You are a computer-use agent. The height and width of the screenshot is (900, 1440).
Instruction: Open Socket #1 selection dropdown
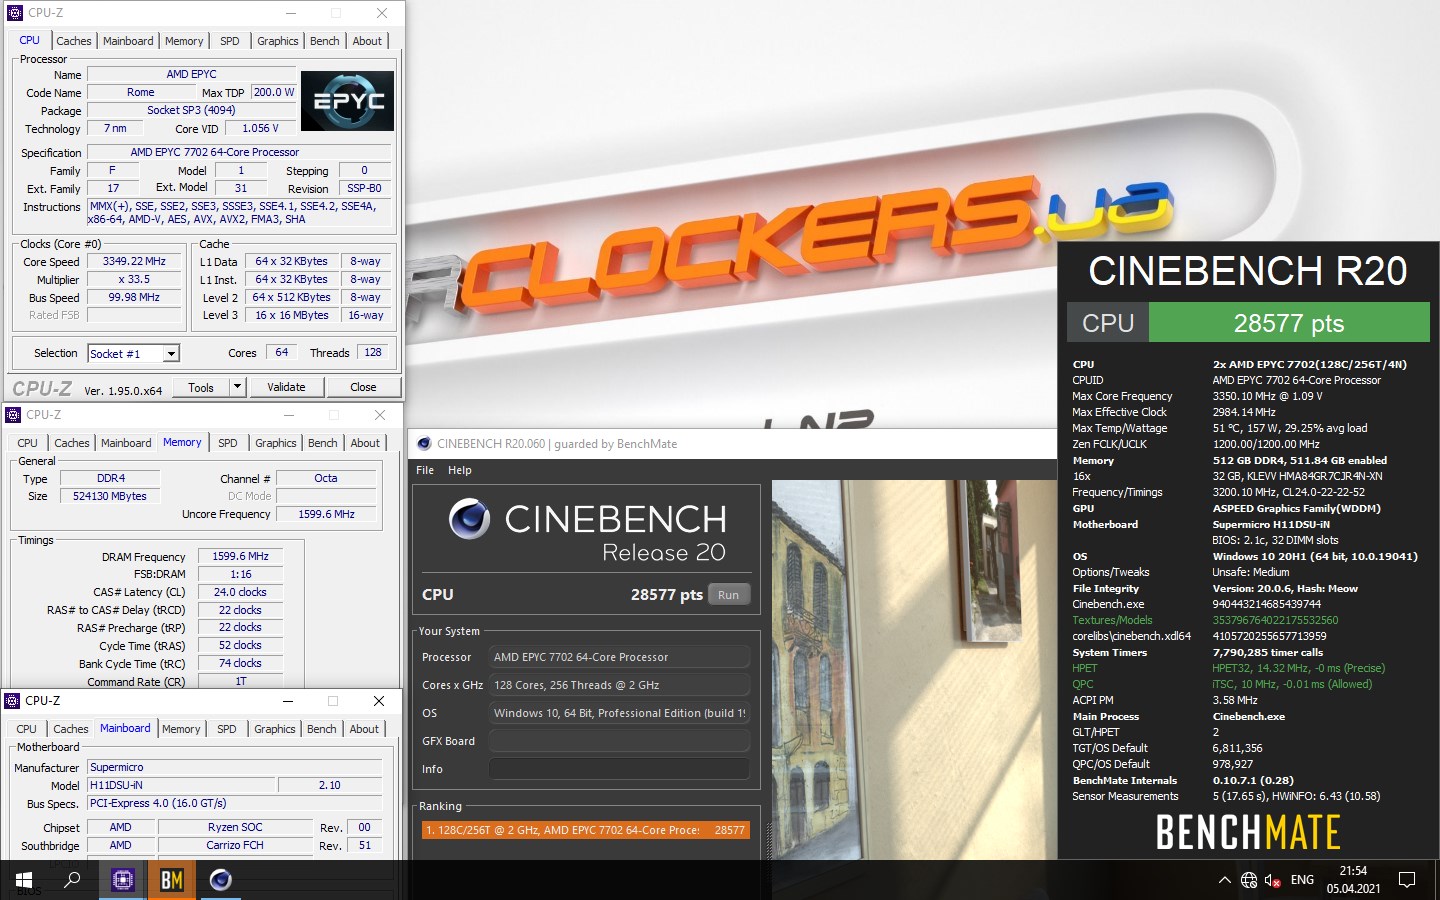coord(133,353)
